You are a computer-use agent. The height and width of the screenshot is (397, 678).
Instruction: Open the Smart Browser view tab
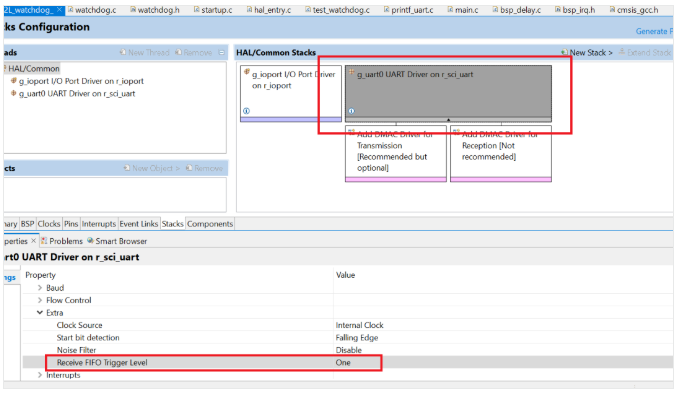117,241
